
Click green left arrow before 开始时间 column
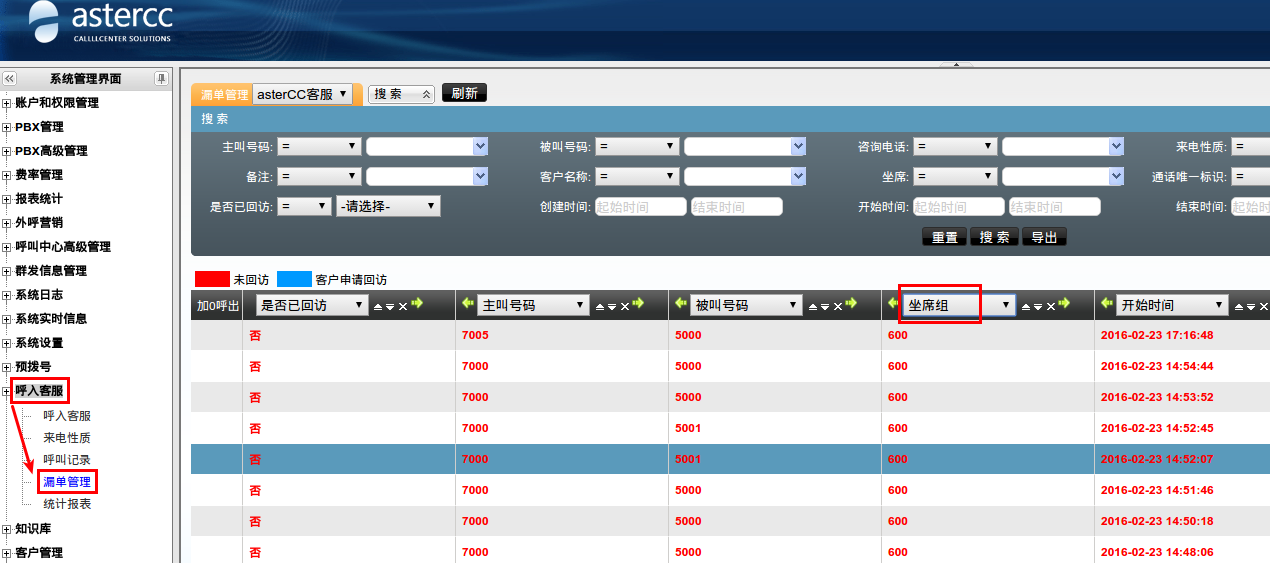point(1107,304)
